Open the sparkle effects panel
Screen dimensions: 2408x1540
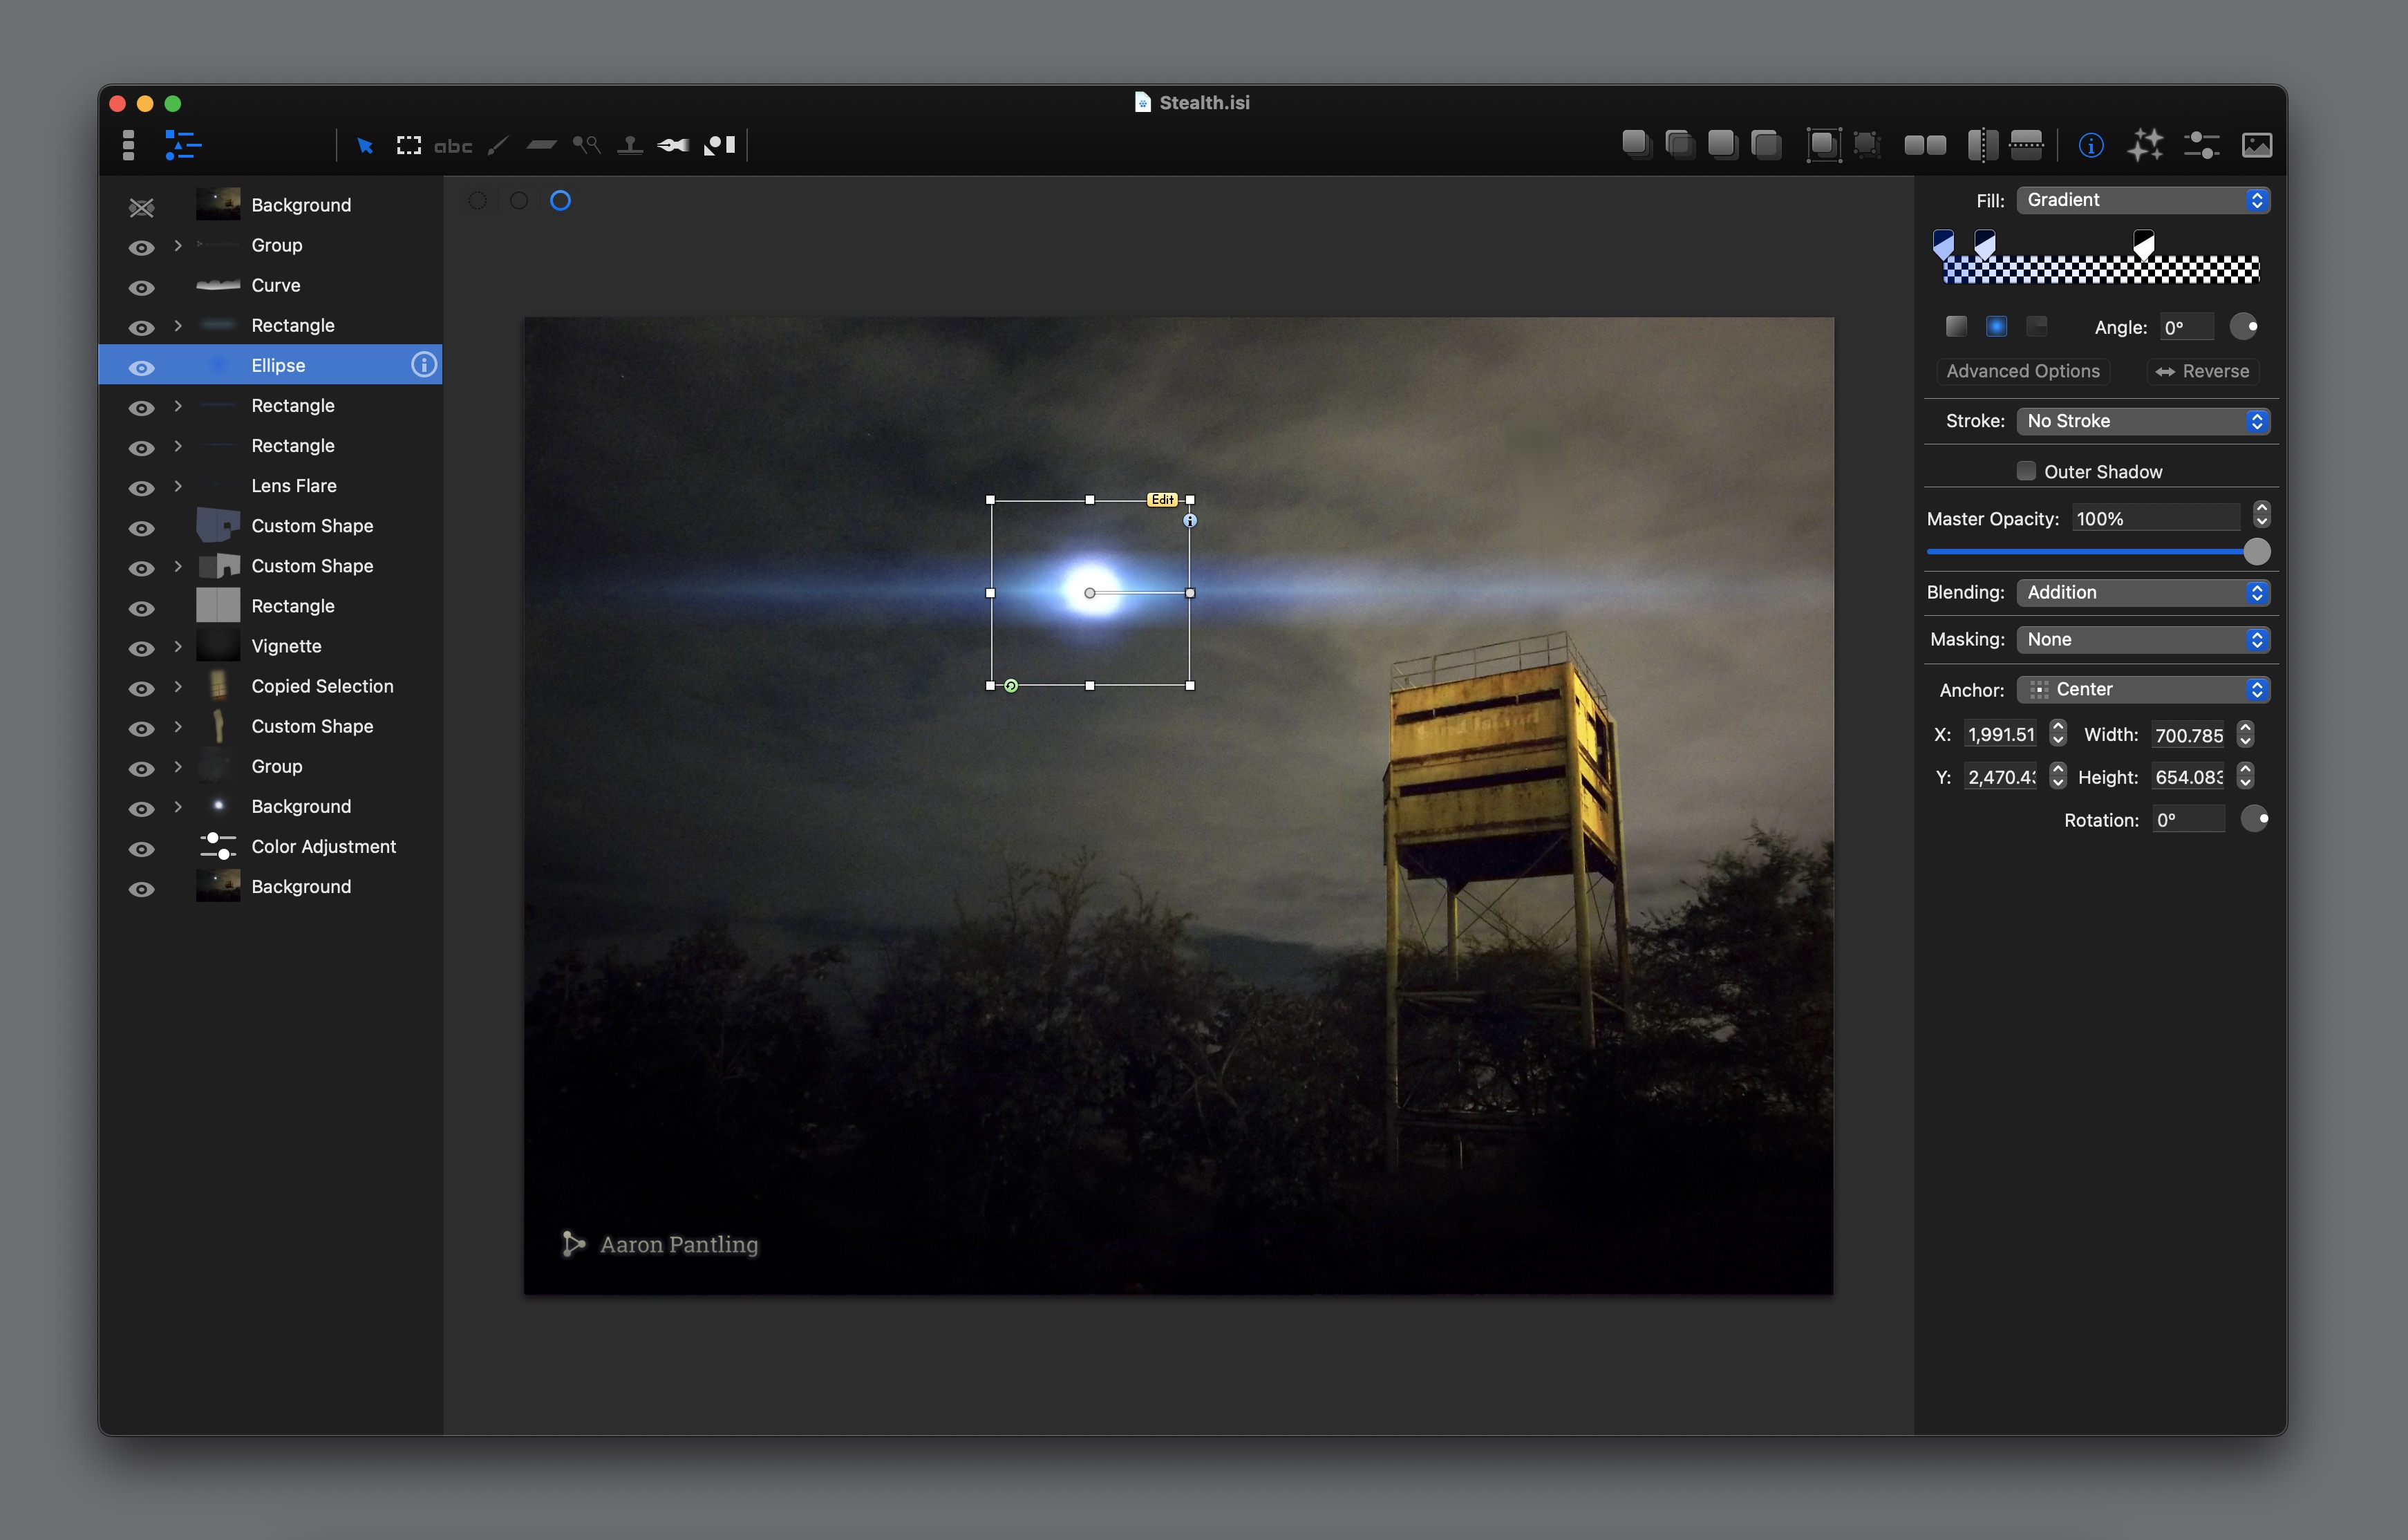tap(2145, 146)
